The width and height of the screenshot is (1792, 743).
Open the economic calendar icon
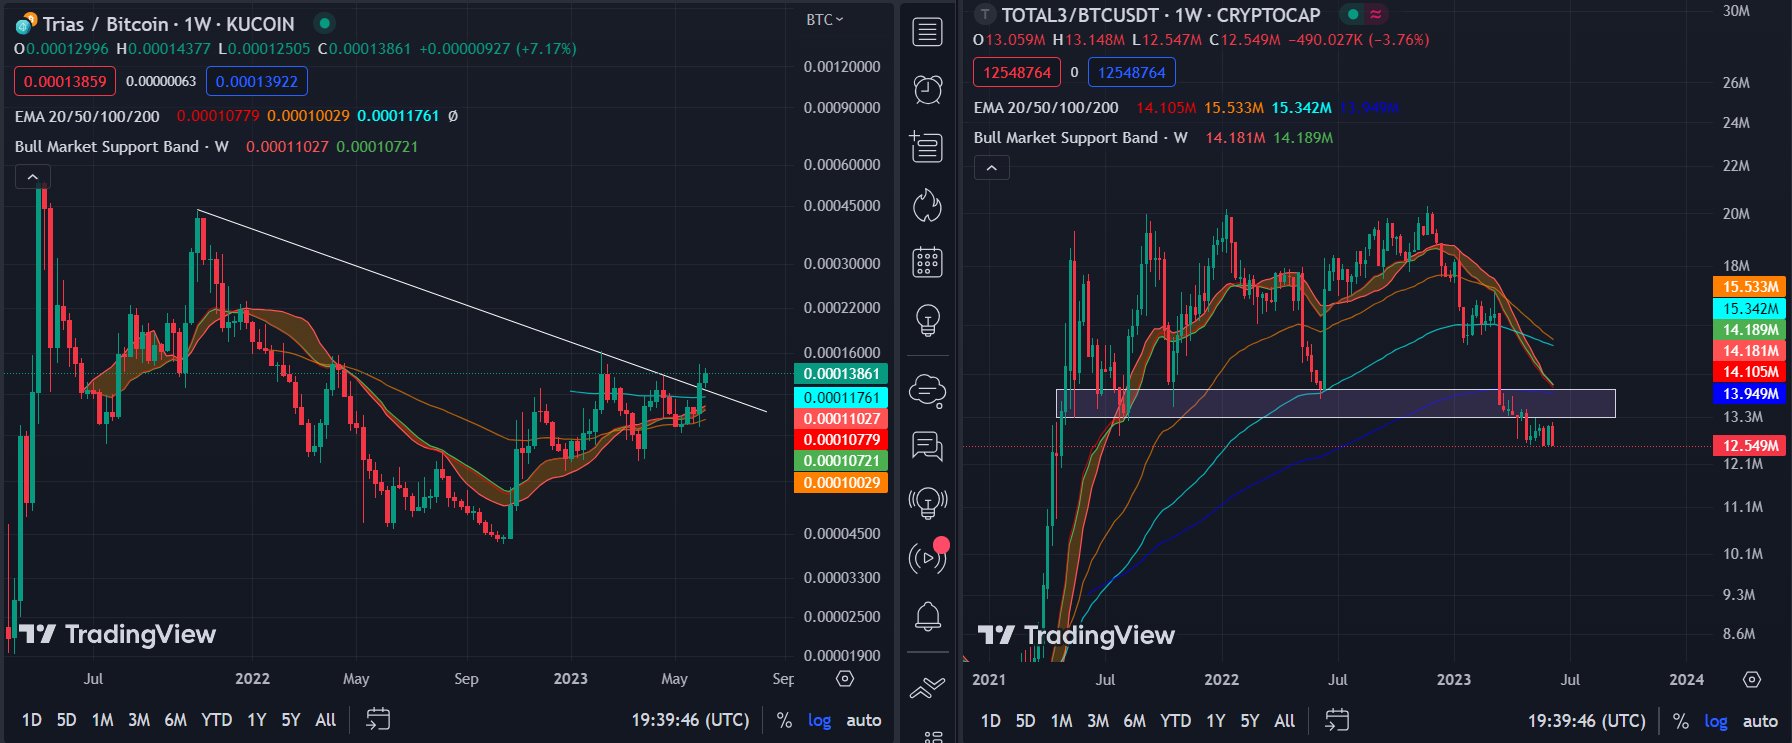point(927,262)
